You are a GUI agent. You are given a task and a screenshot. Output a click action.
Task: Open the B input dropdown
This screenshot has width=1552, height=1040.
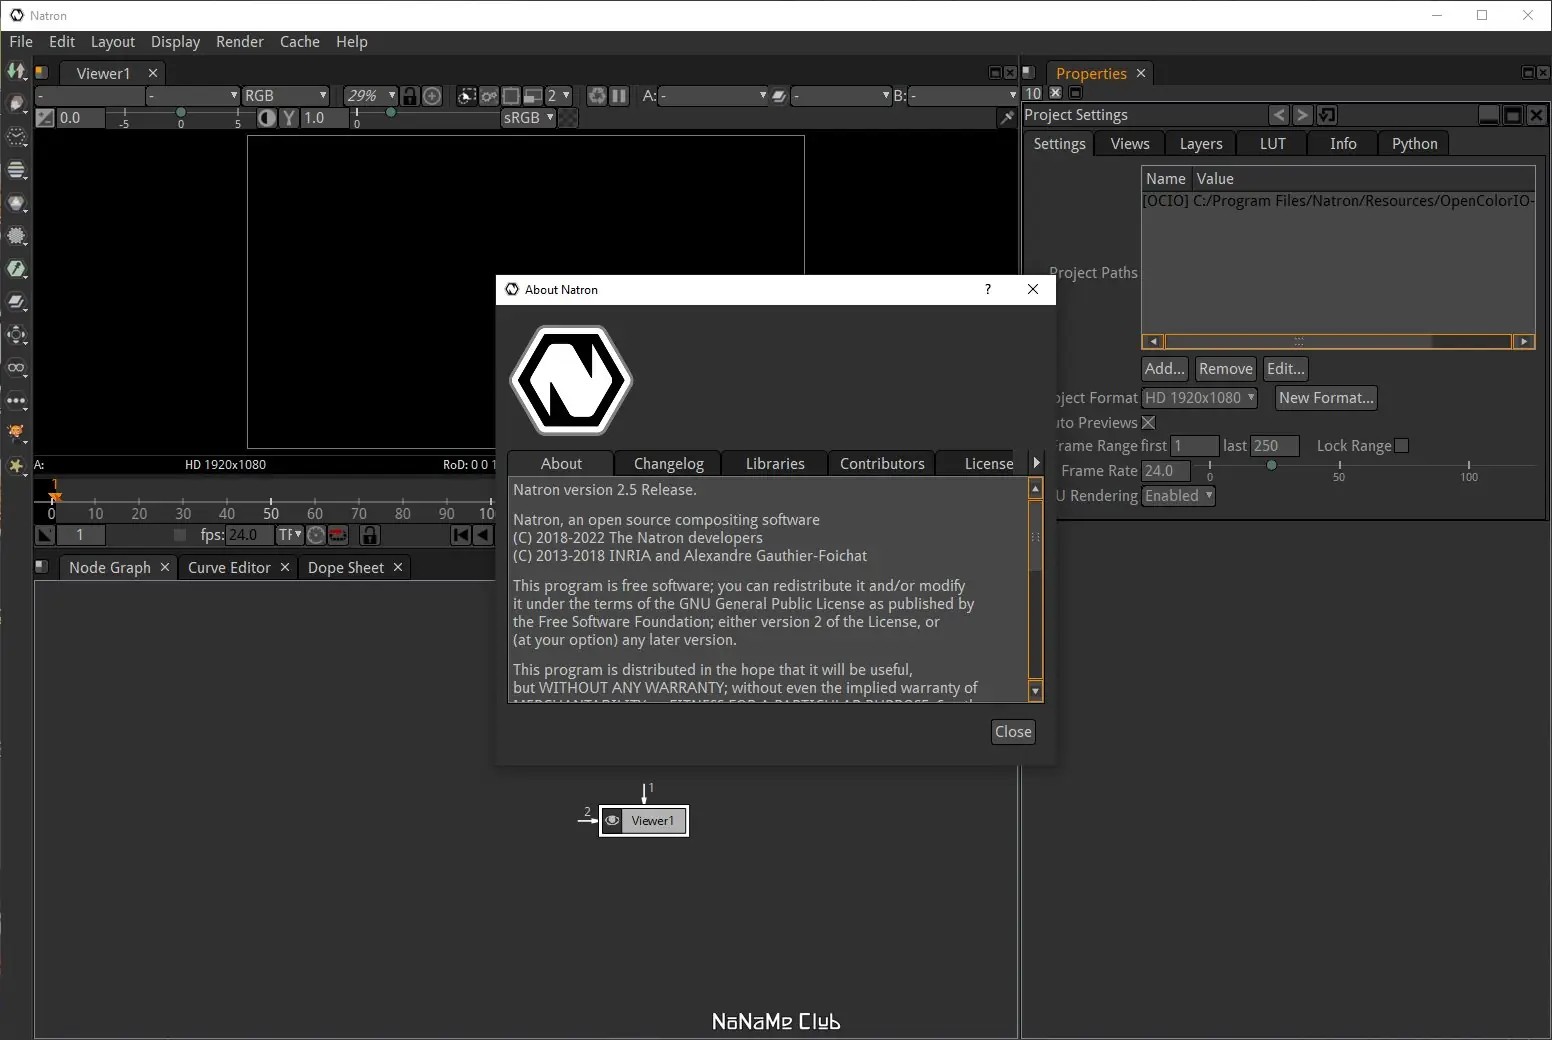963,96
